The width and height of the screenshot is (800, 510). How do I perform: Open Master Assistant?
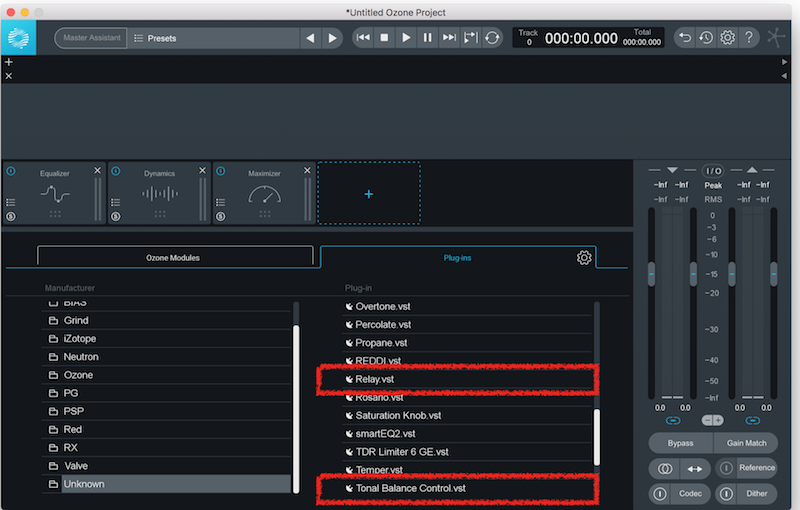(x=91, y=38)
